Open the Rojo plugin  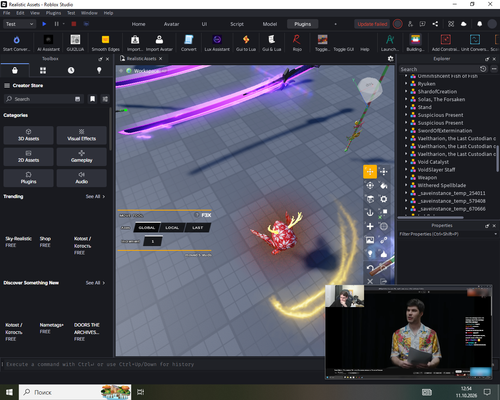pyautogui.click(x=297, y=43)
